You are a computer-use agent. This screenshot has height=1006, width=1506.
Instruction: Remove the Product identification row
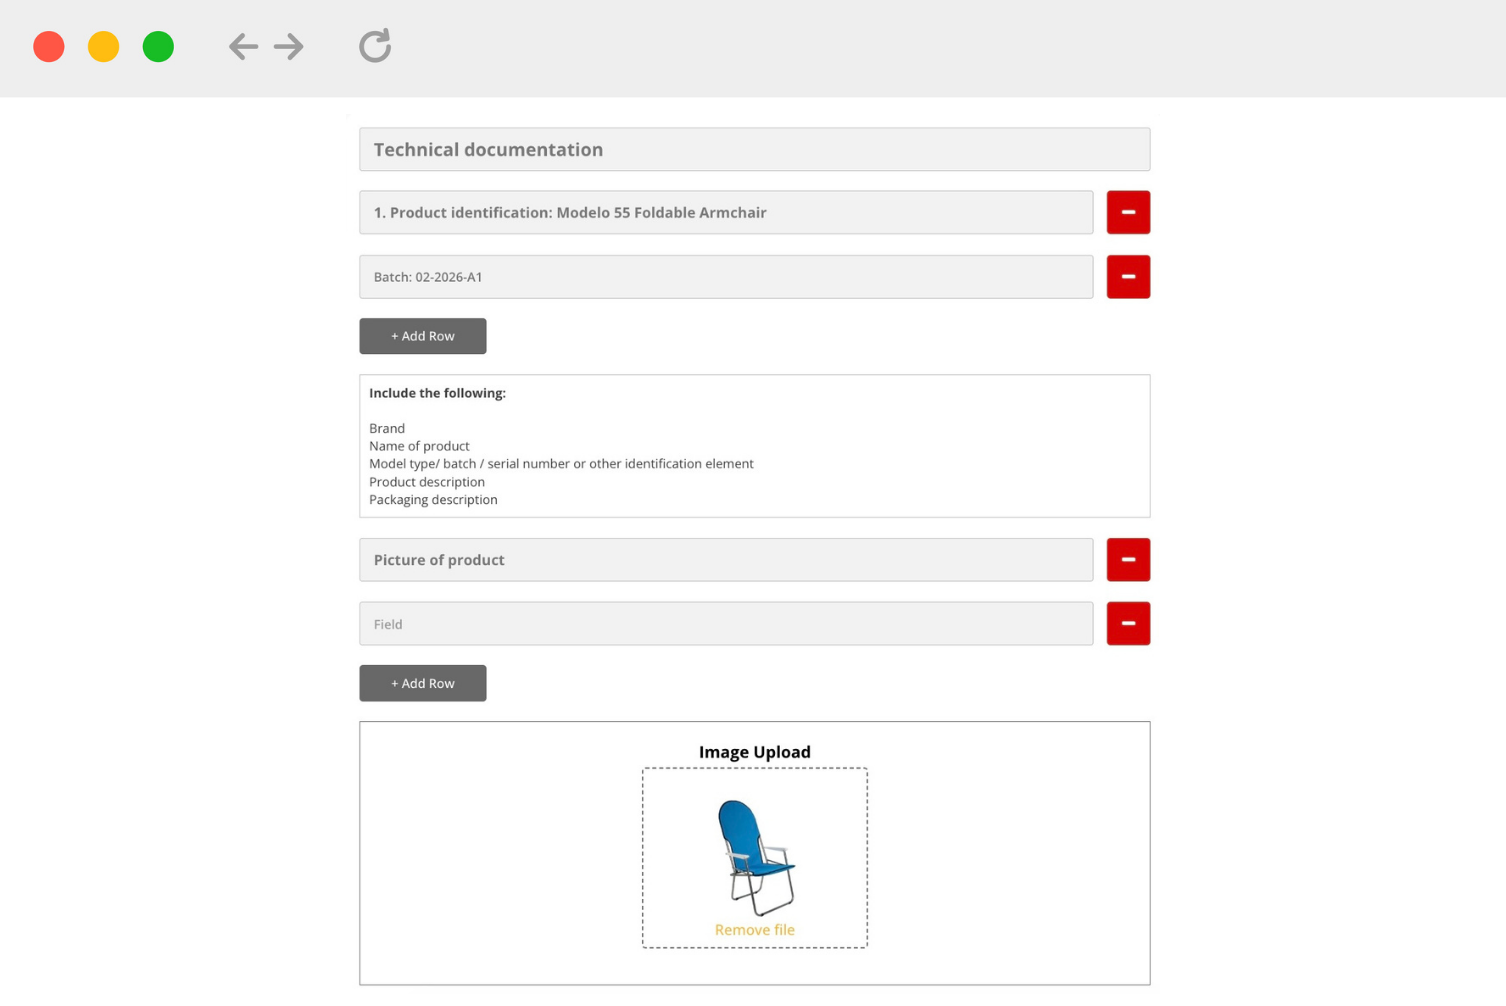[x=1128, y=212]
